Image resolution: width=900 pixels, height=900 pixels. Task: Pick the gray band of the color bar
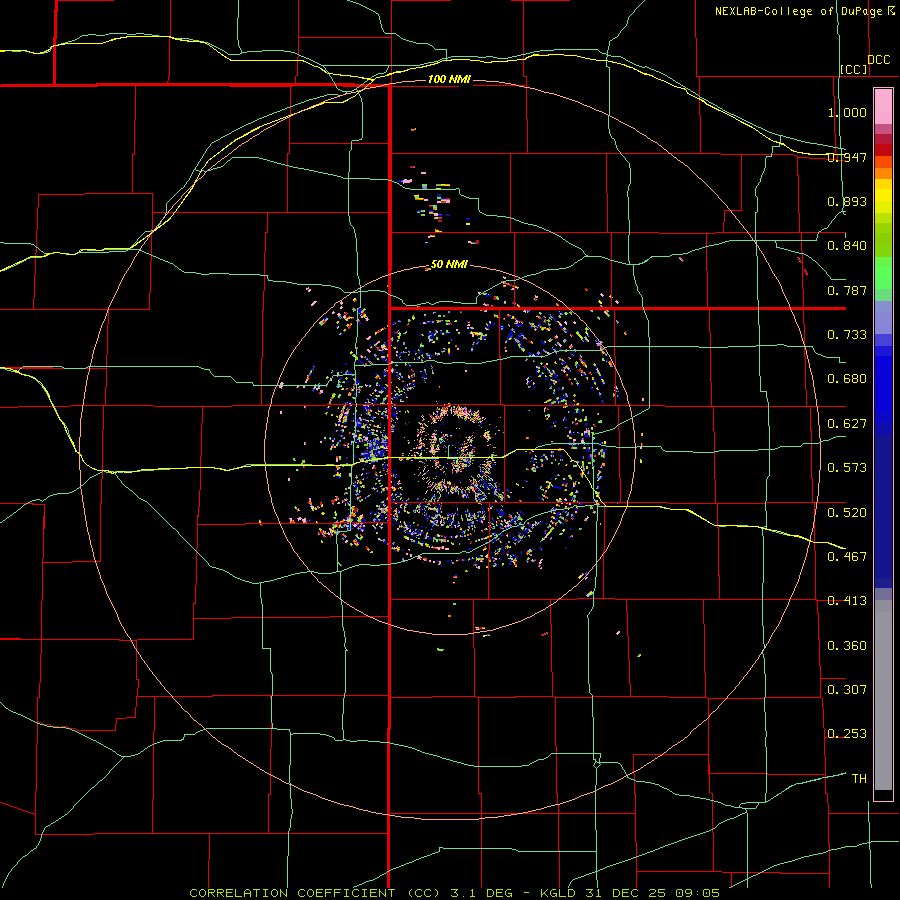click(883, 695)
